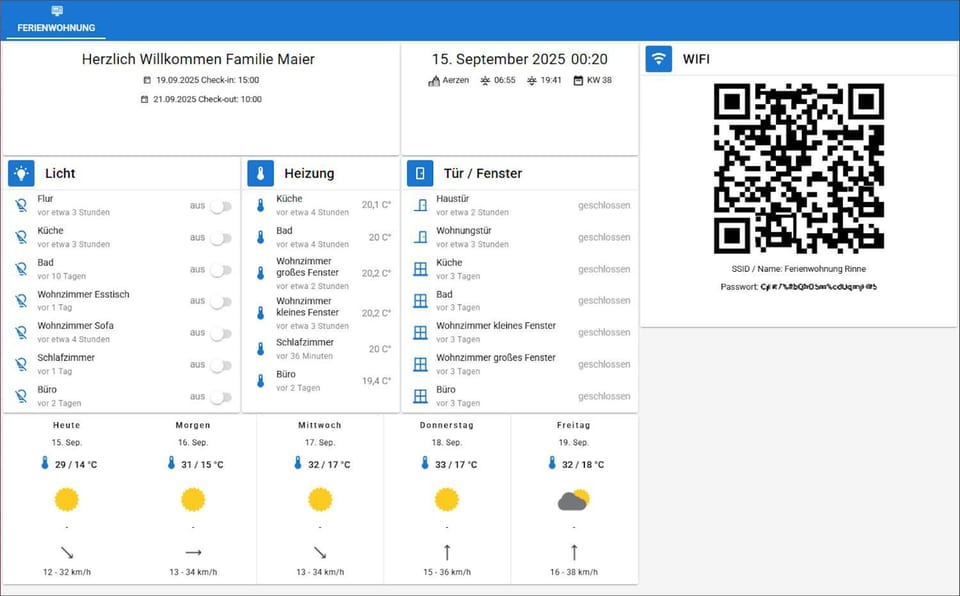
Task: Open the Ferienwohnung tab
Action: point(56,20)
